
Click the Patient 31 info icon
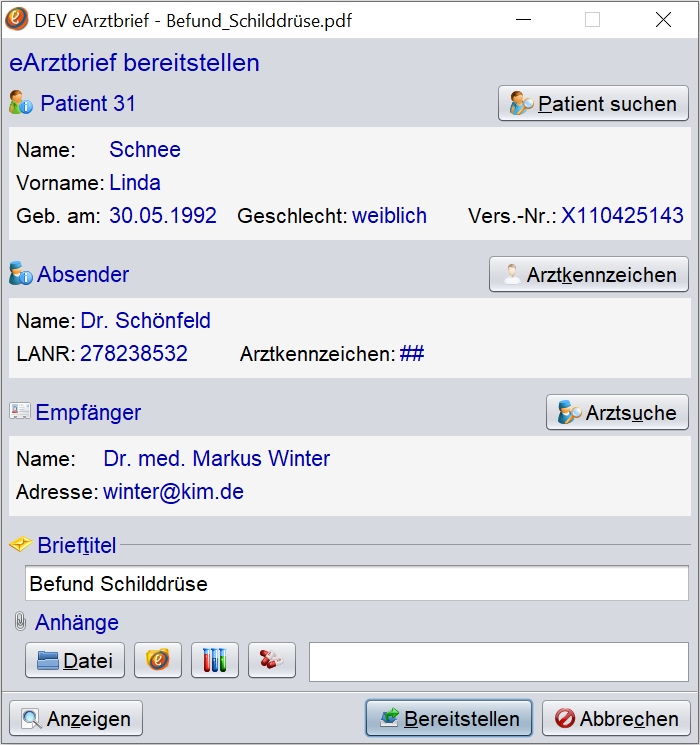click(21, 103)
